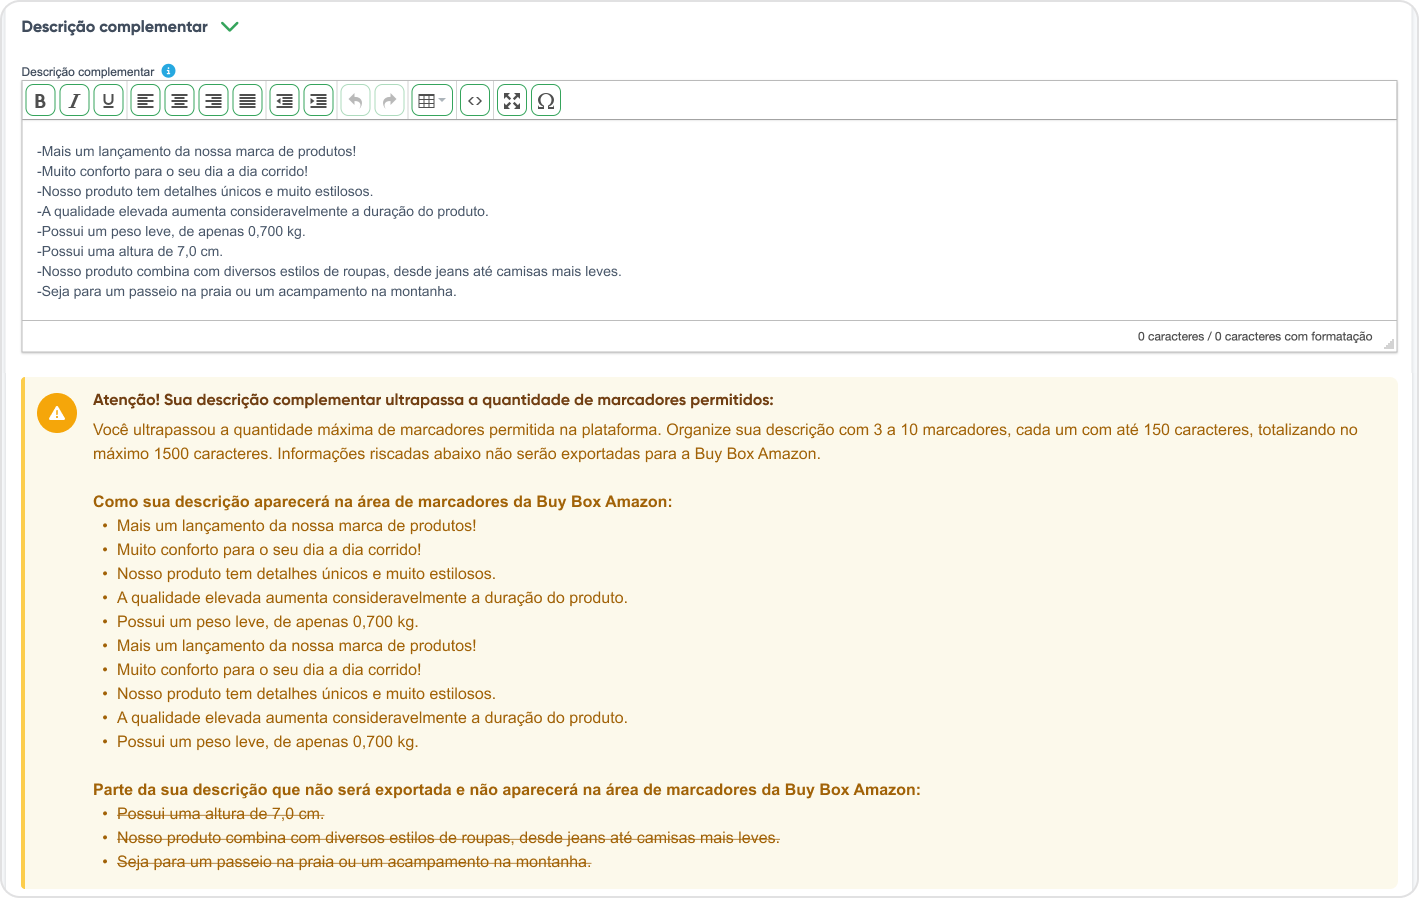Open the source code view
Image resolution: width=1419 pixels, height=898 pixels.
(475, 101)
